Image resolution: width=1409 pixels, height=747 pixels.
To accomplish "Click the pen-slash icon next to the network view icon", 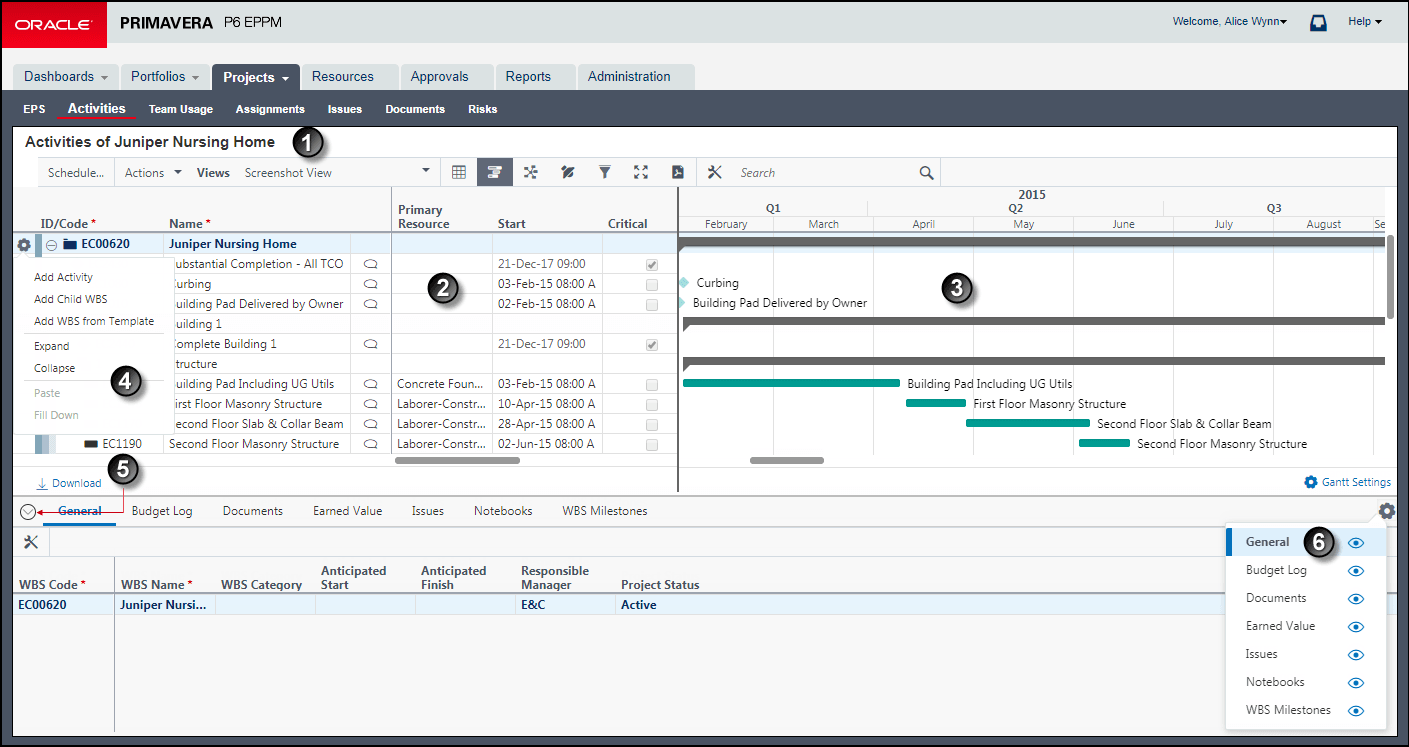I will pyautogui.click(x=567, y=172).
